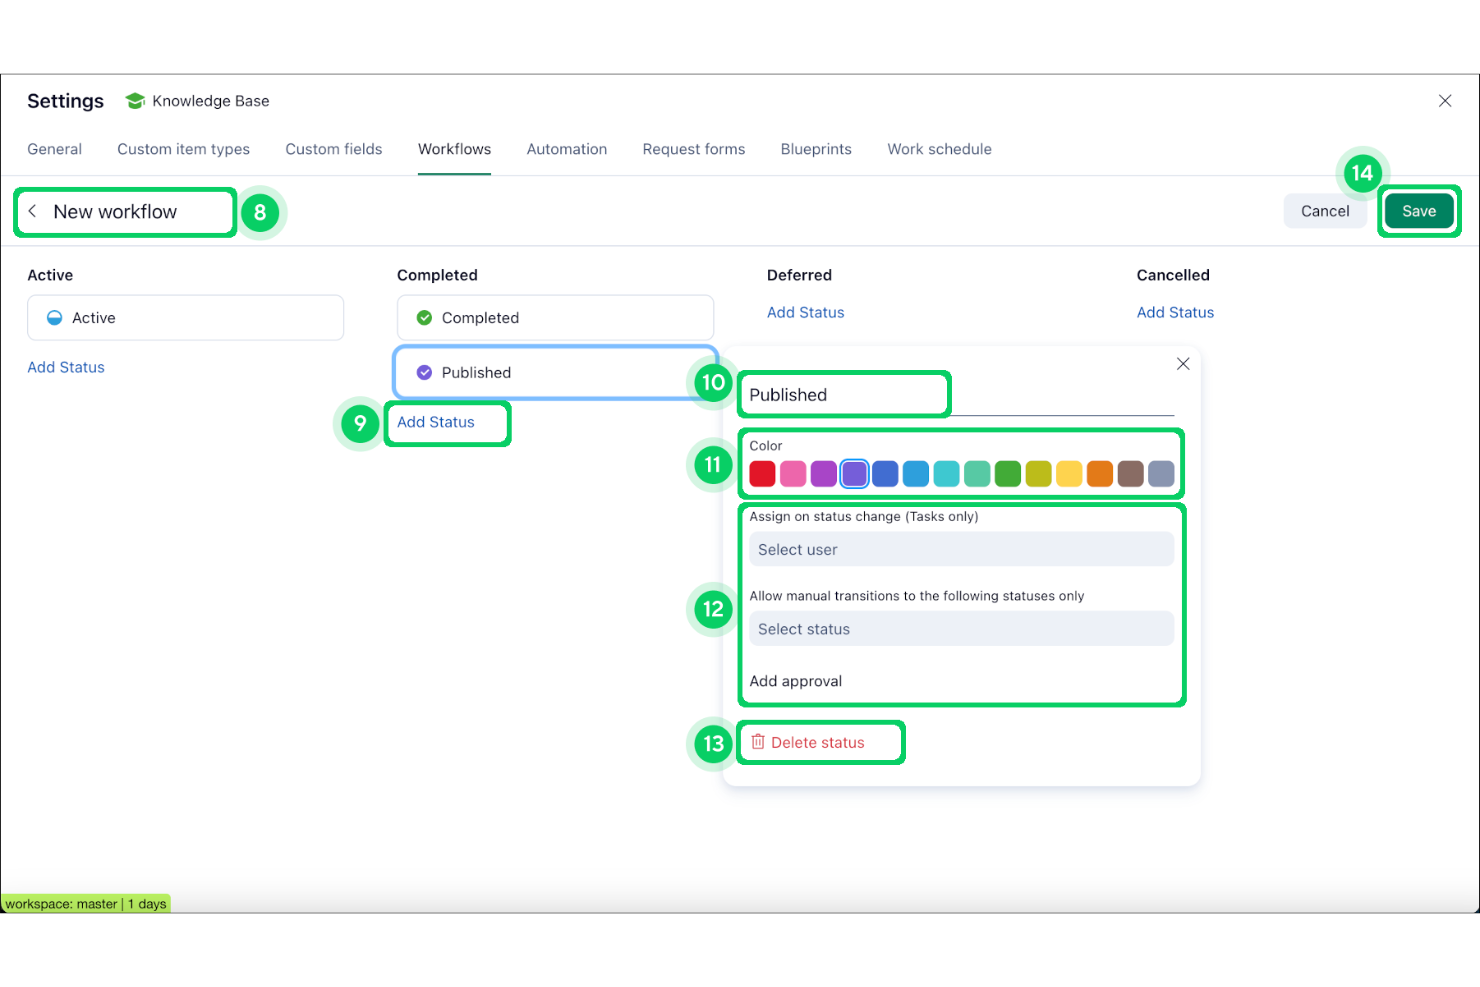Screen dimensions: 1480x987
Task: Click the Published status name field
Action: pyautogui.click(x=843, y=394)
